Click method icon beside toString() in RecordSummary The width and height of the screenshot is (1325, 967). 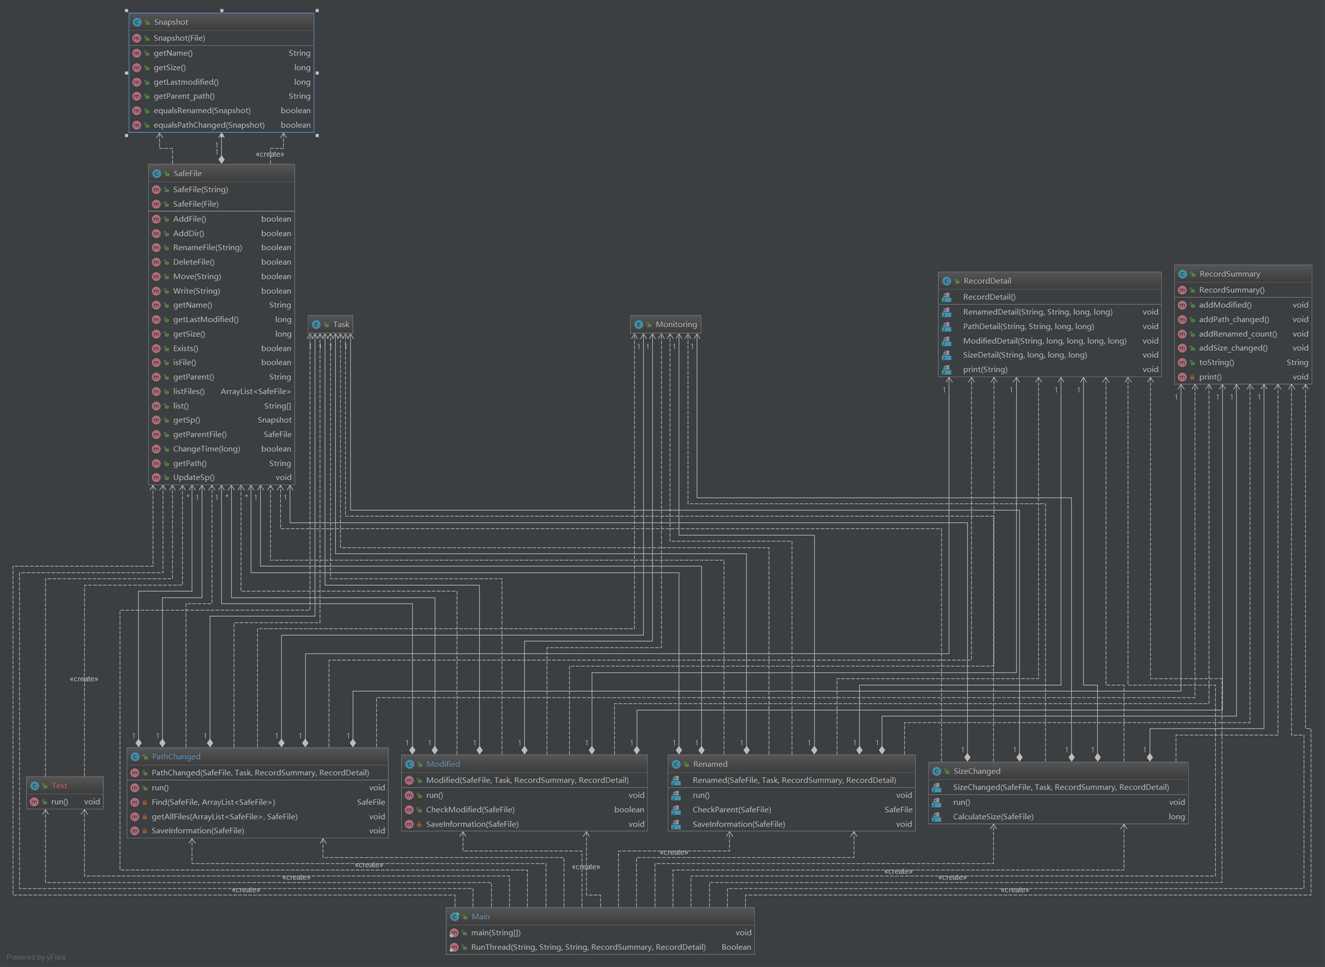(1182, 363)
